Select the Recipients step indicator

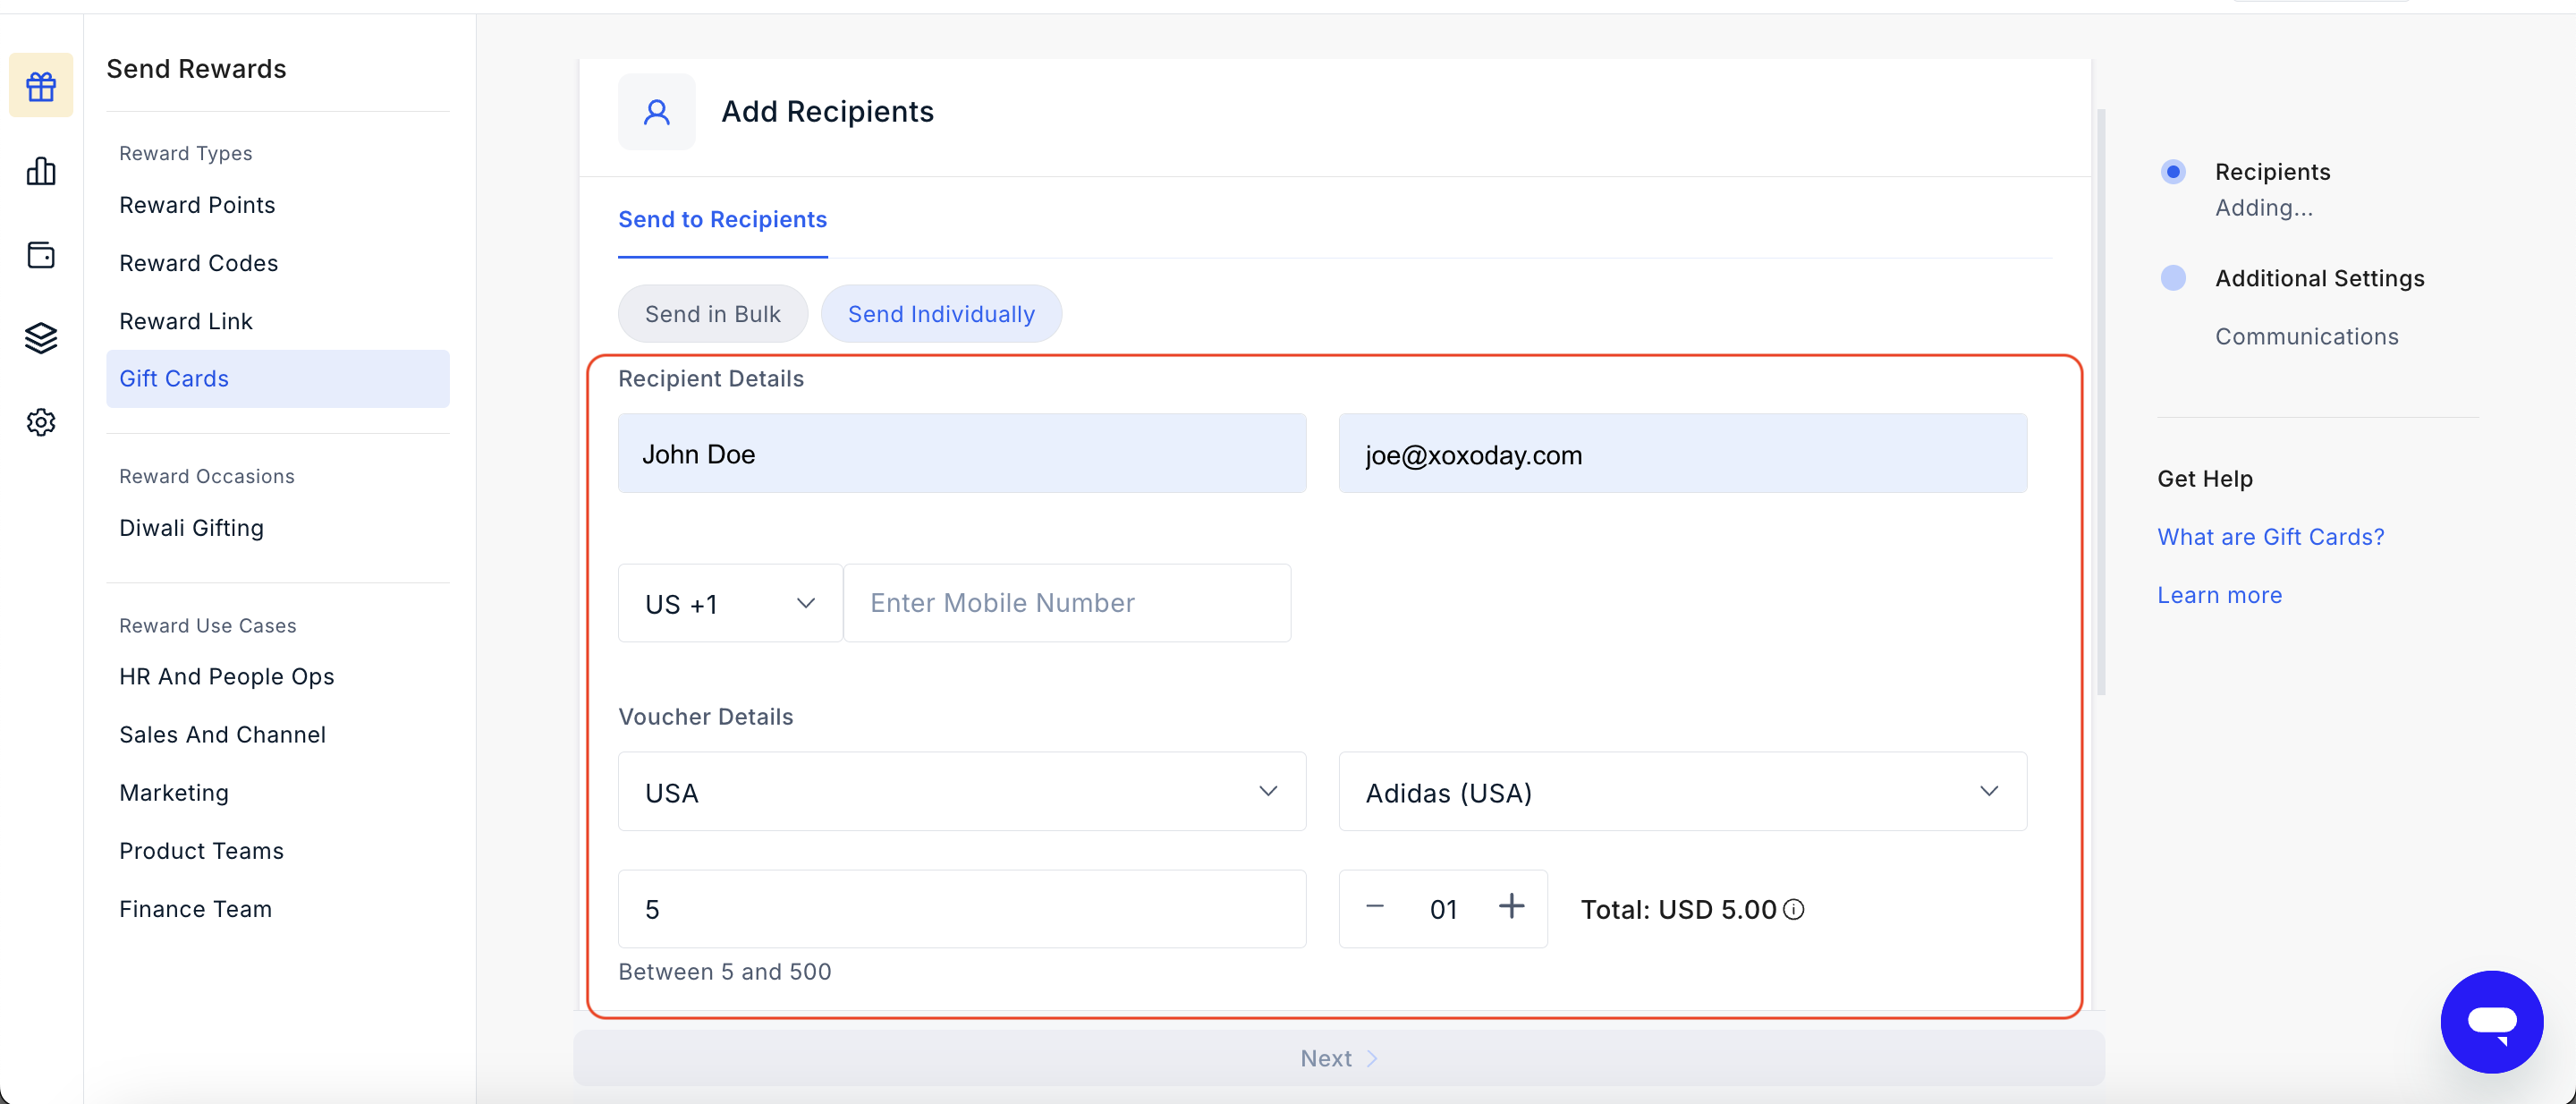coord(2172,172)
